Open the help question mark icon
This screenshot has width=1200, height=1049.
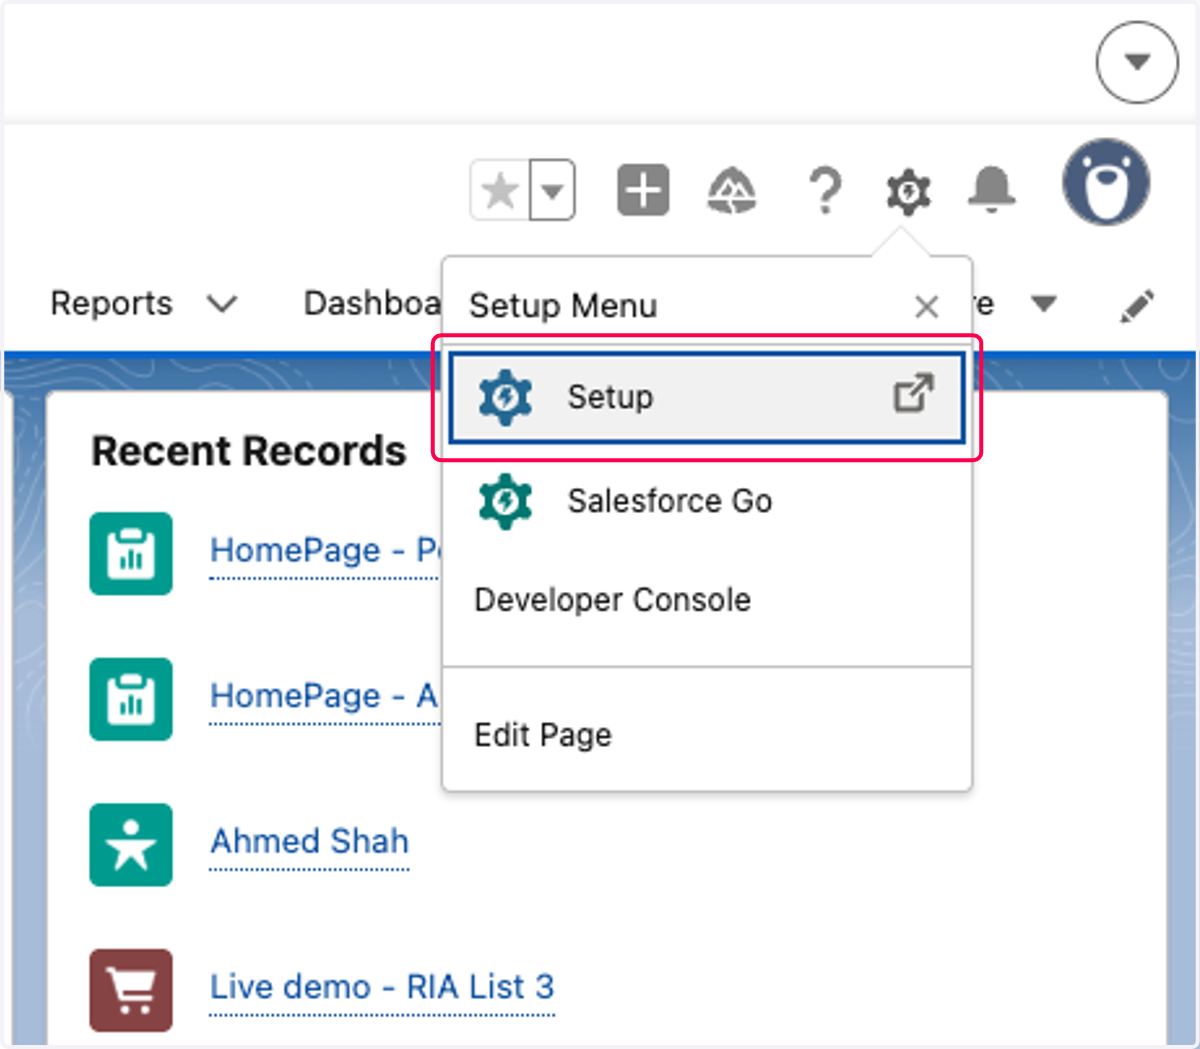point(825,190)
